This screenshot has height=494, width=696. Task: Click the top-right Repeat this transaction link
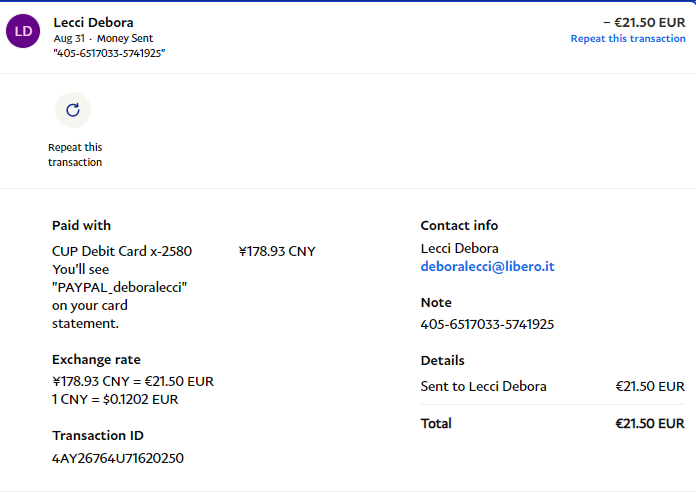tap(628, 39)
